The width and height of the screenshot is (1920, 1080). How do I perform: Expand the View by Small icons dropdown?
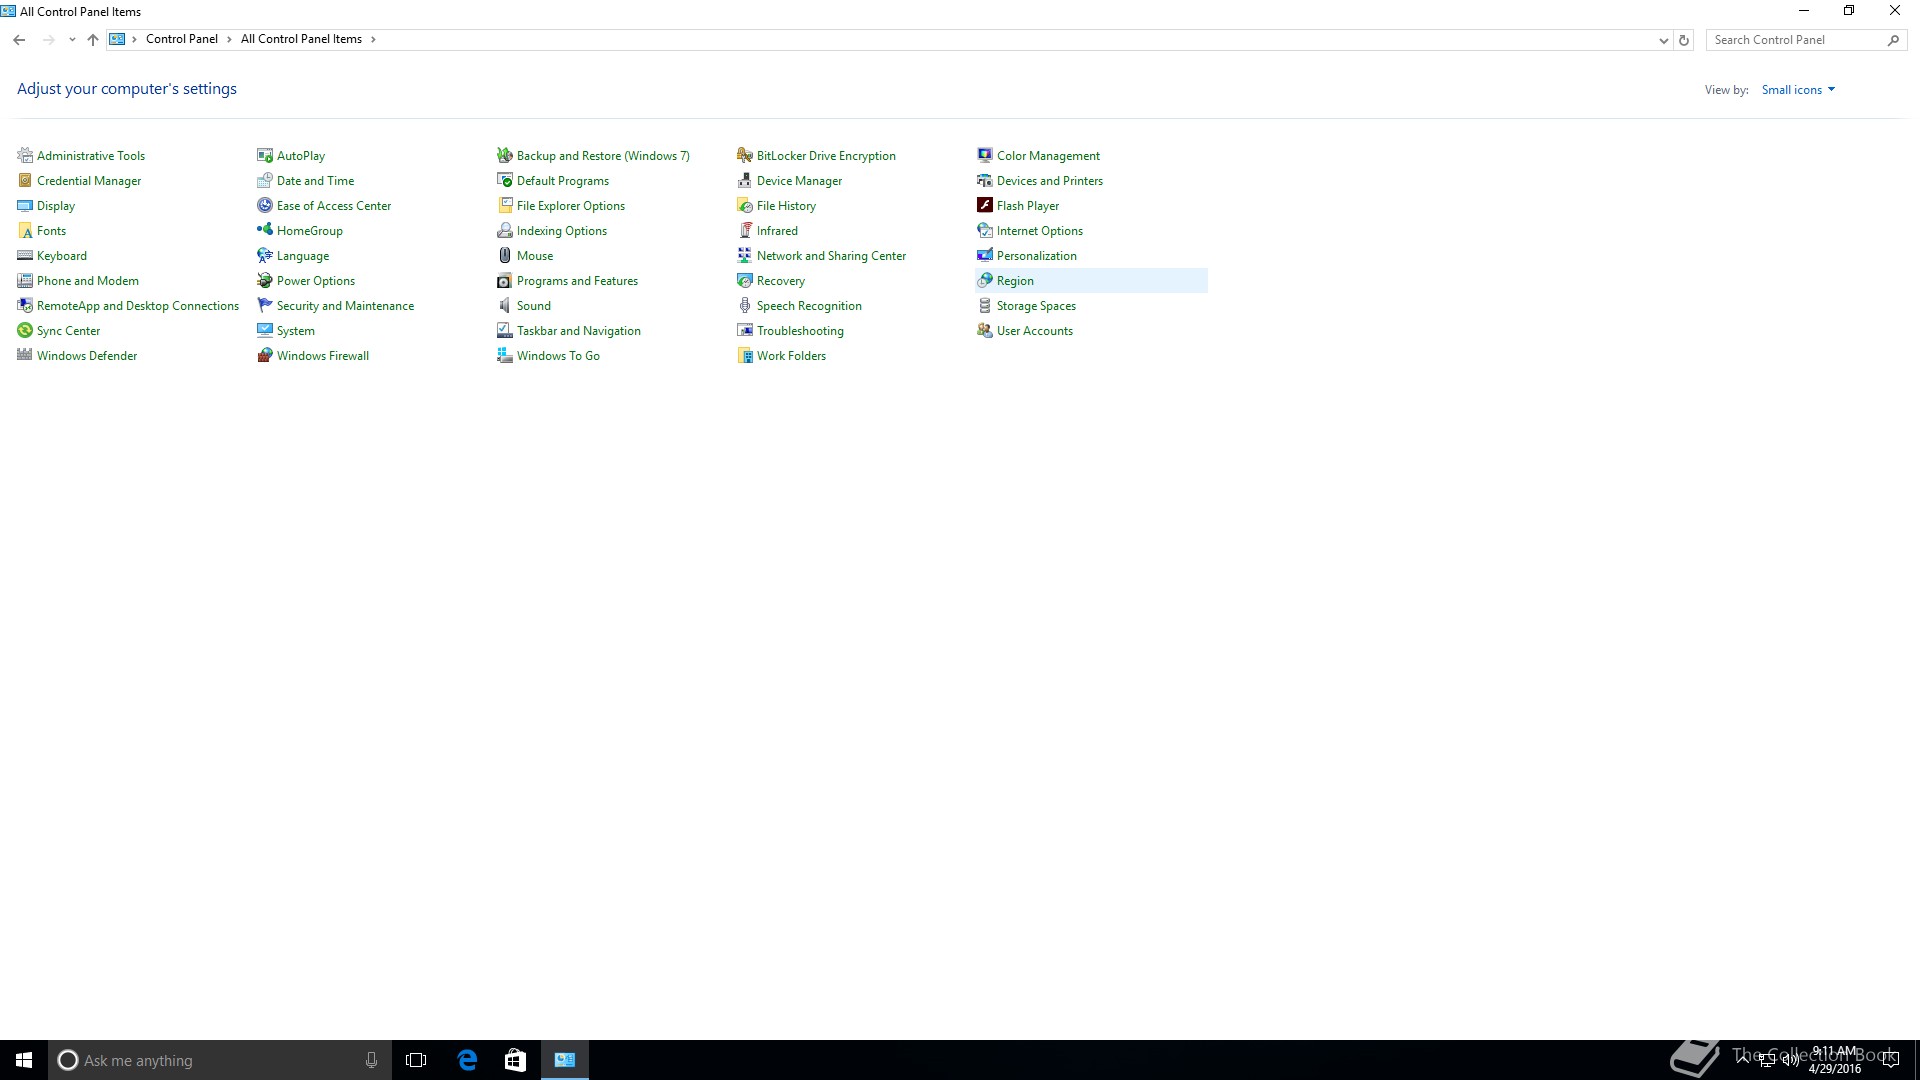click(1798, 90)
